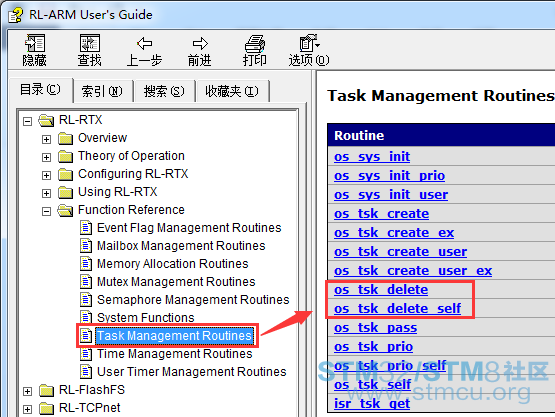The width and height of the screenshot is (555, 417).
Task: Expand the Configuring RL-RTX node
Action: click(x=46, y=176)
